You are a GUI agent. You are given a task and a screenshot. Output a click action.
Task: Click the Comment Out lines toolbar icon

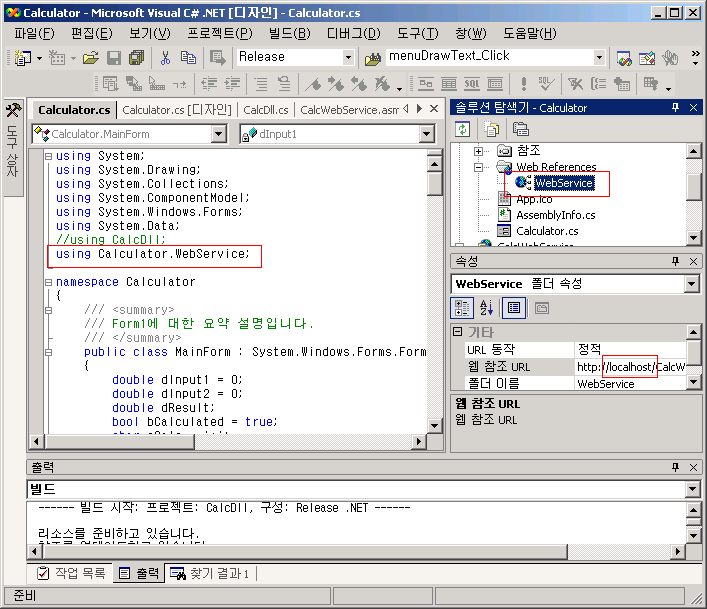pyautogui.click(x=261, y=84)
